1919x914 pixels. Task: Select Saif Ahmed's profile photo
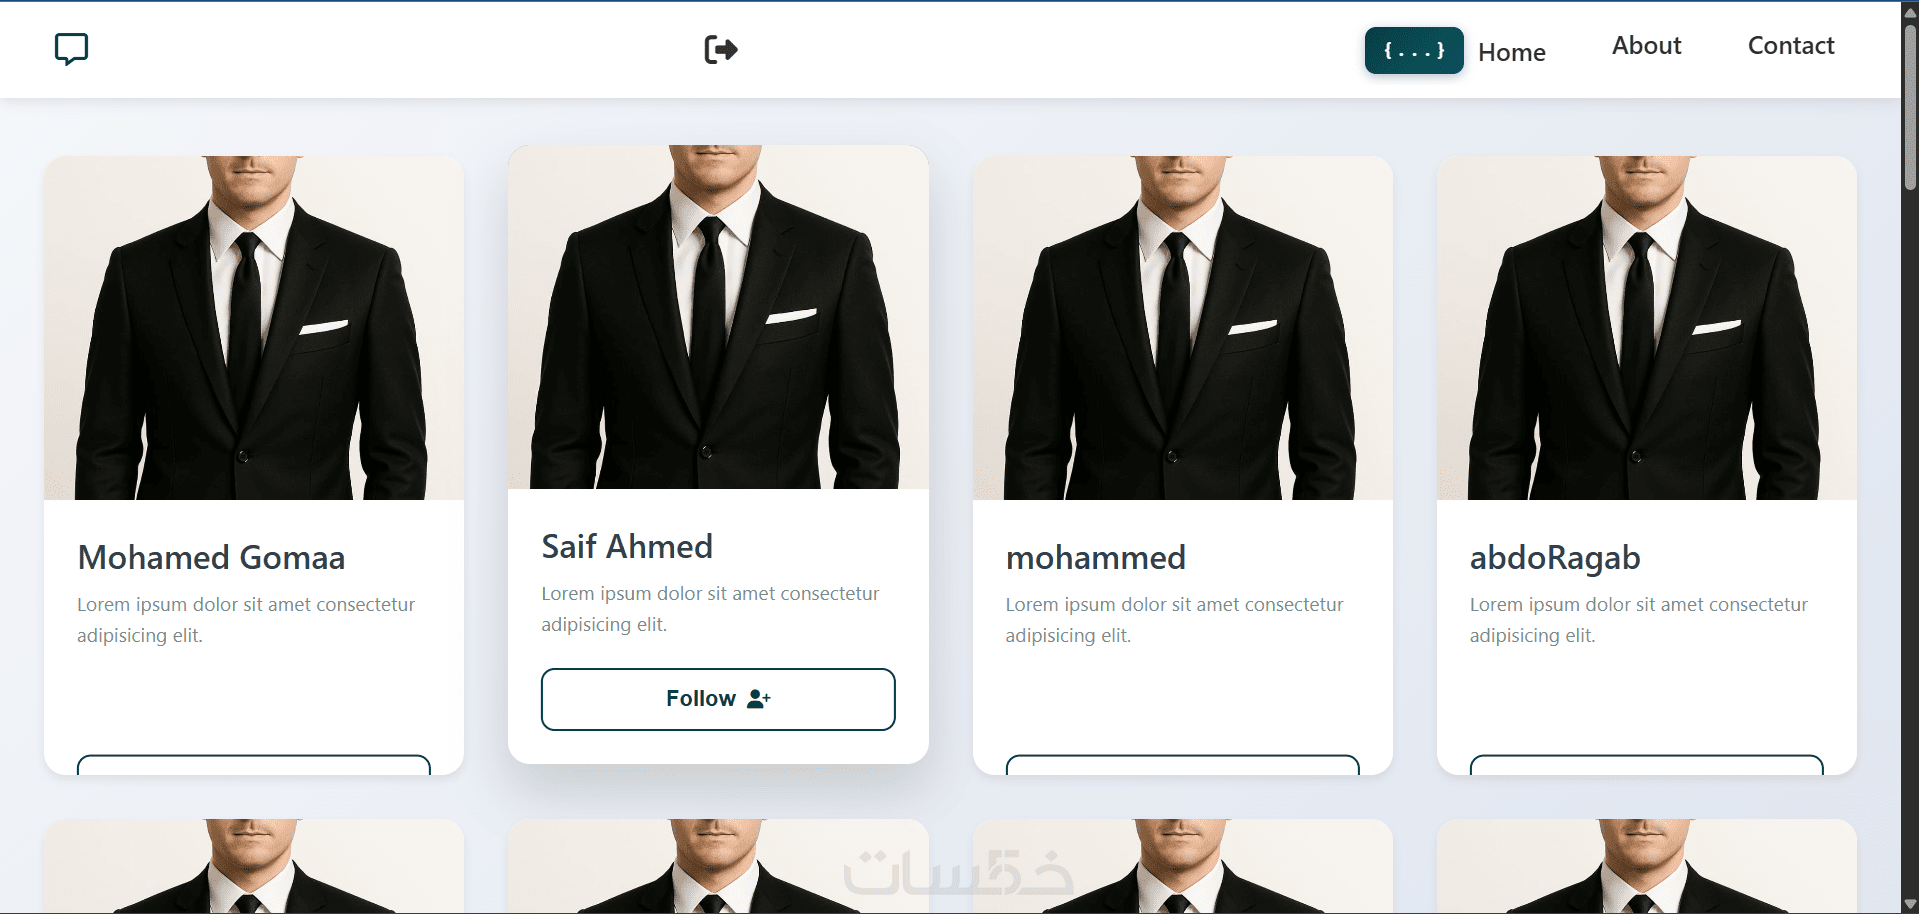(718, 317)
